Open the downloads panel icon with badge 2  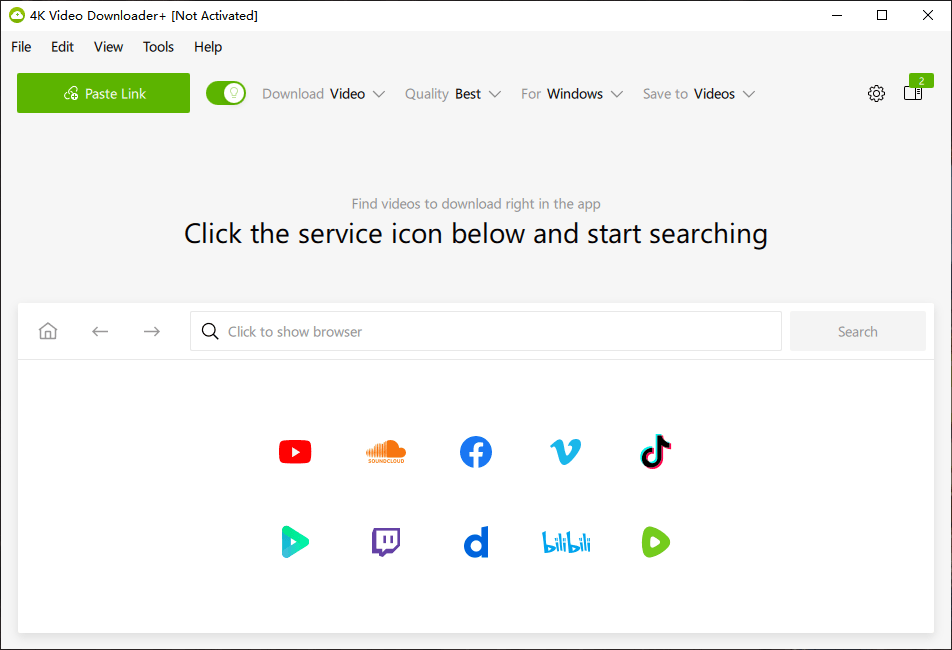point(913,93)
